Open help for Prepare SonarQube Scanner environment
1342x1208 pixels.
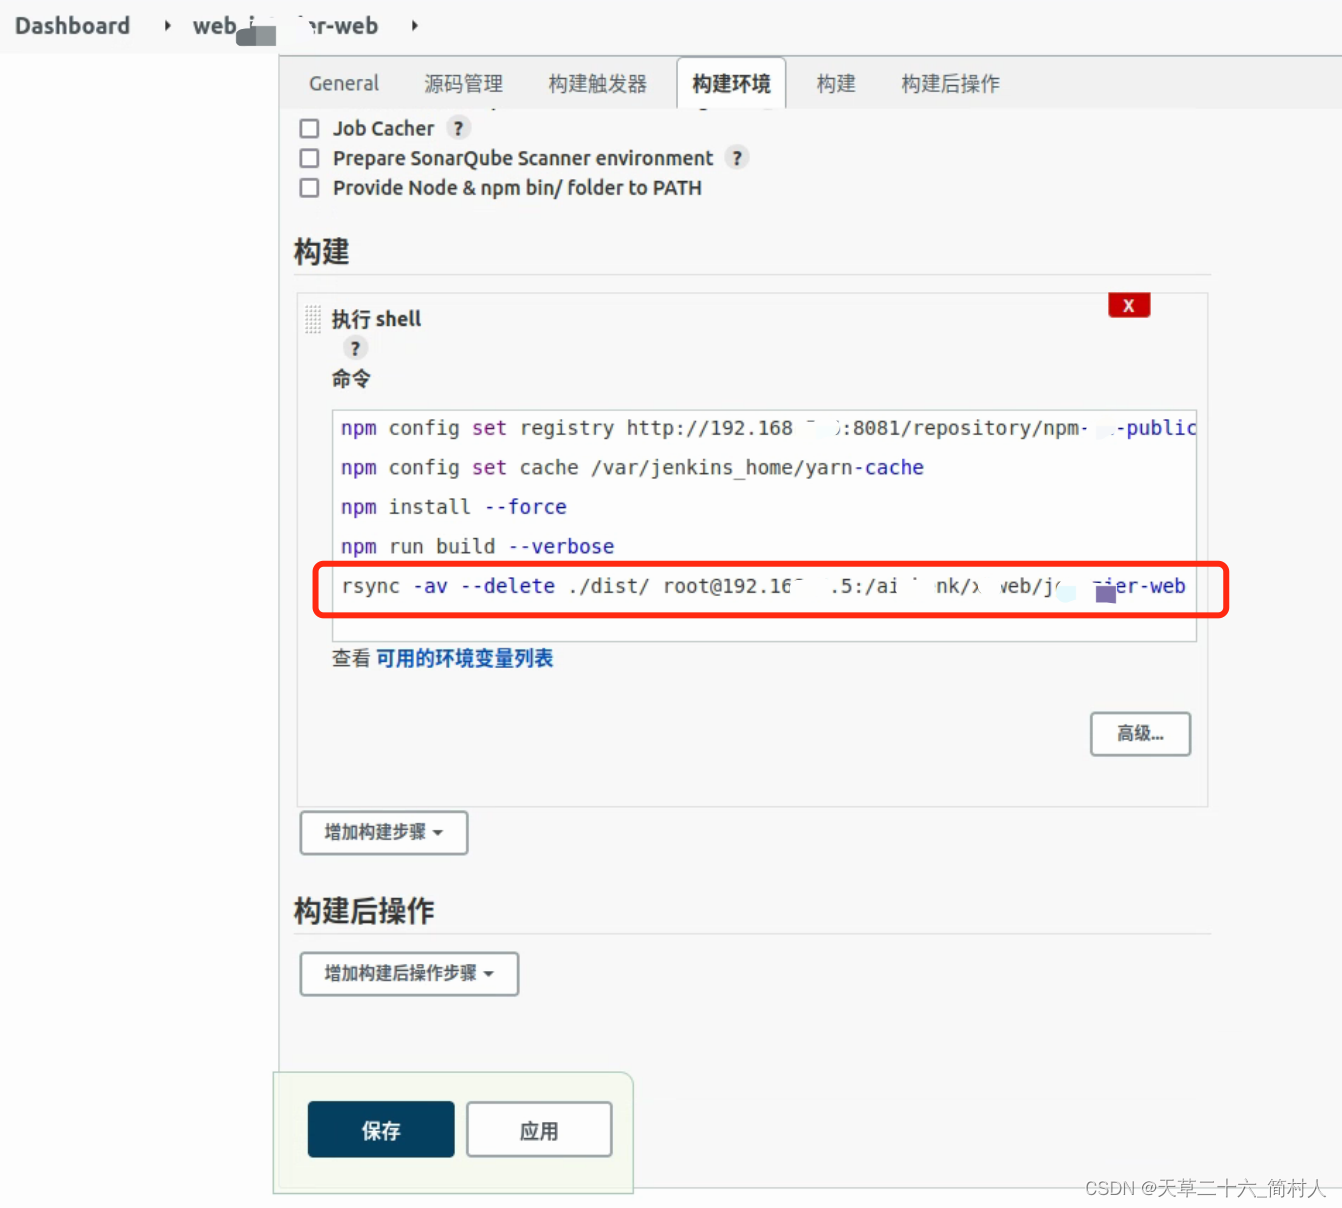point(737,158)
